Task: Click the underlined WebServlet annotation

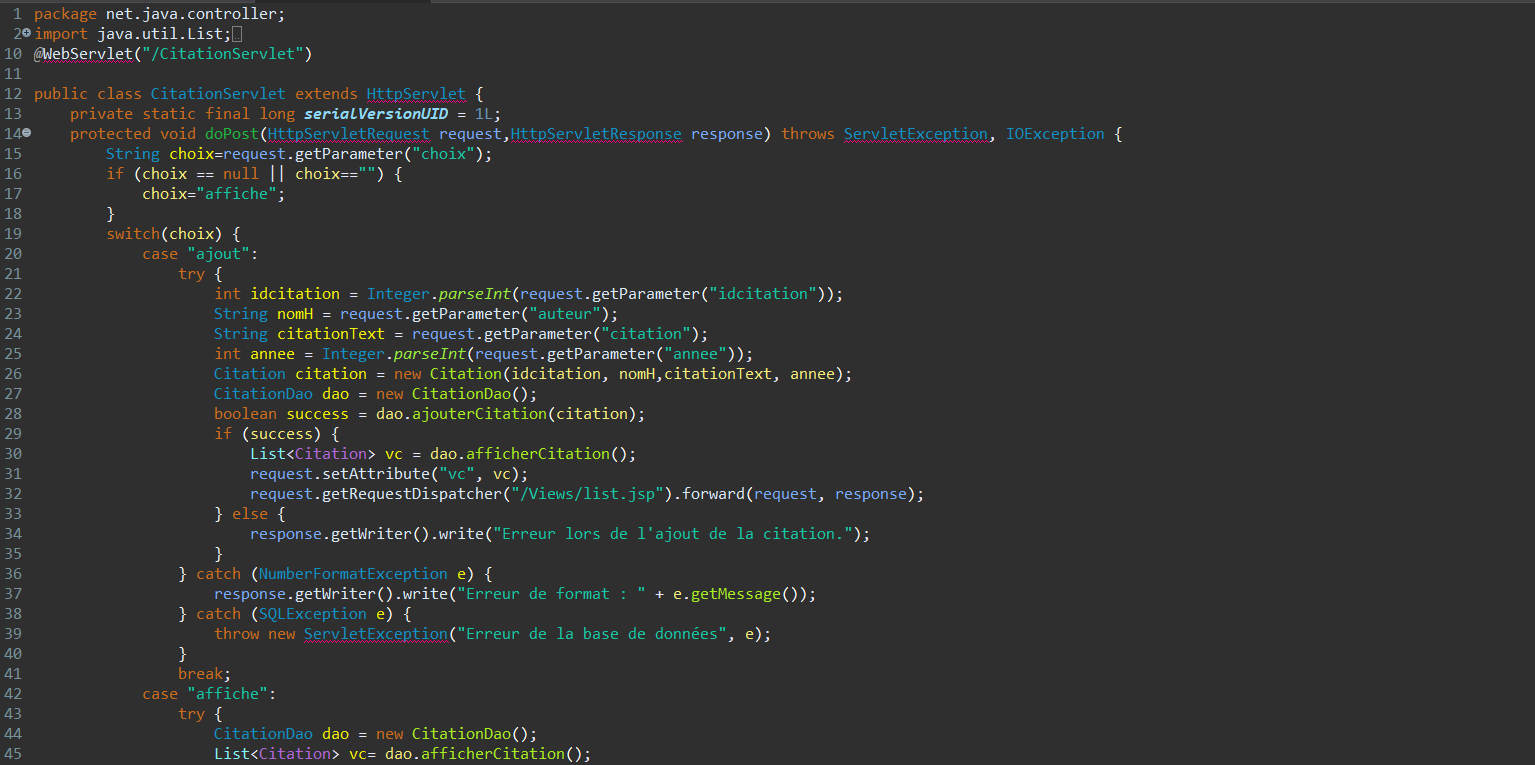Action: point(87,54)
